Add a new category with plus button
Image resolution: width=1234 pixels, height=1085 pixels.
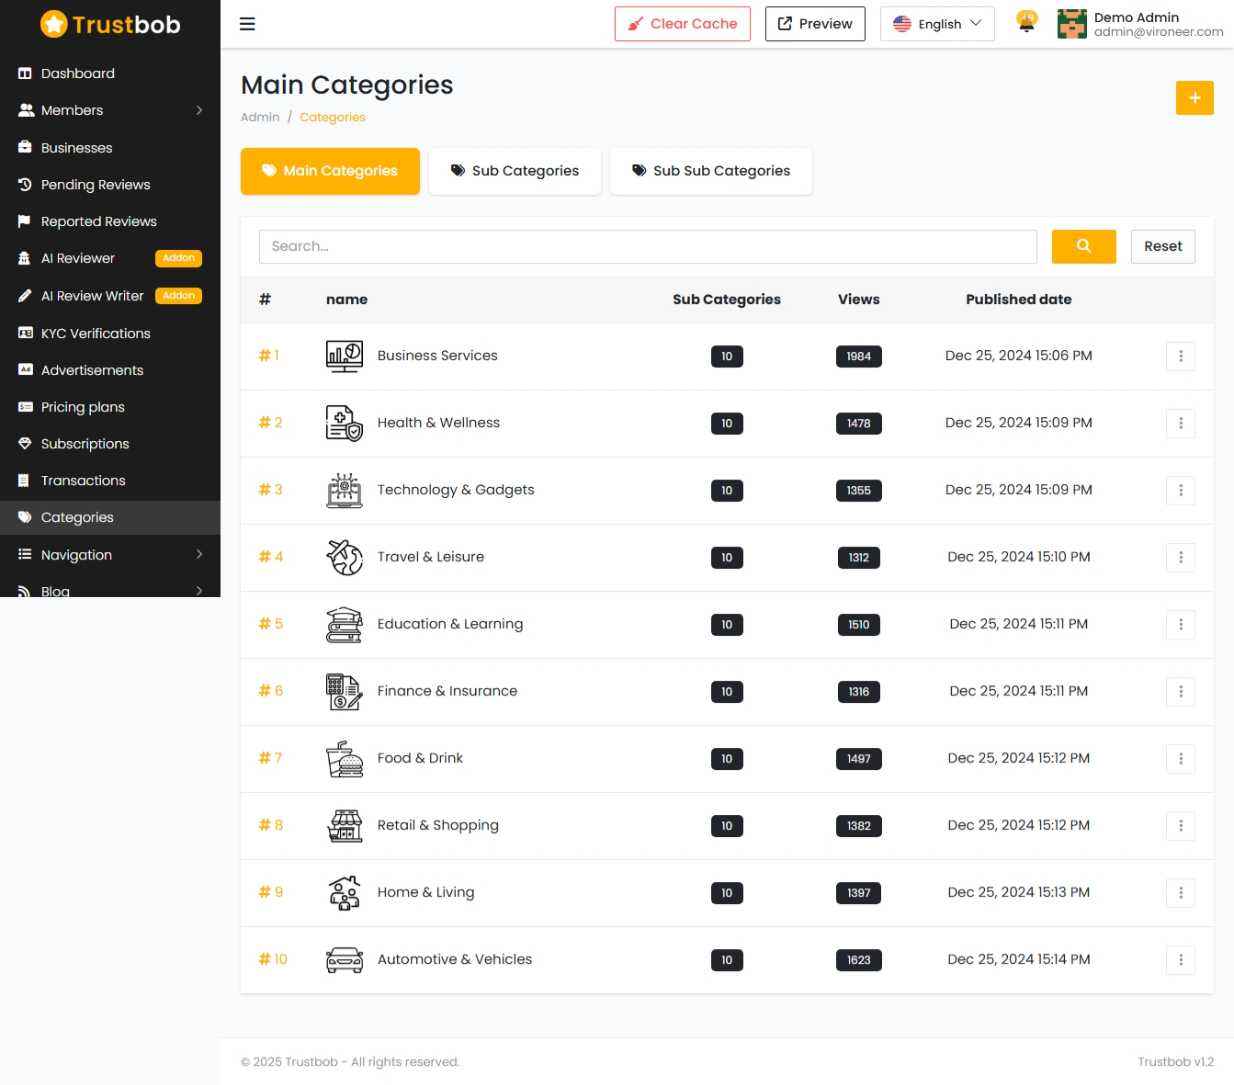coord(1194,98)
